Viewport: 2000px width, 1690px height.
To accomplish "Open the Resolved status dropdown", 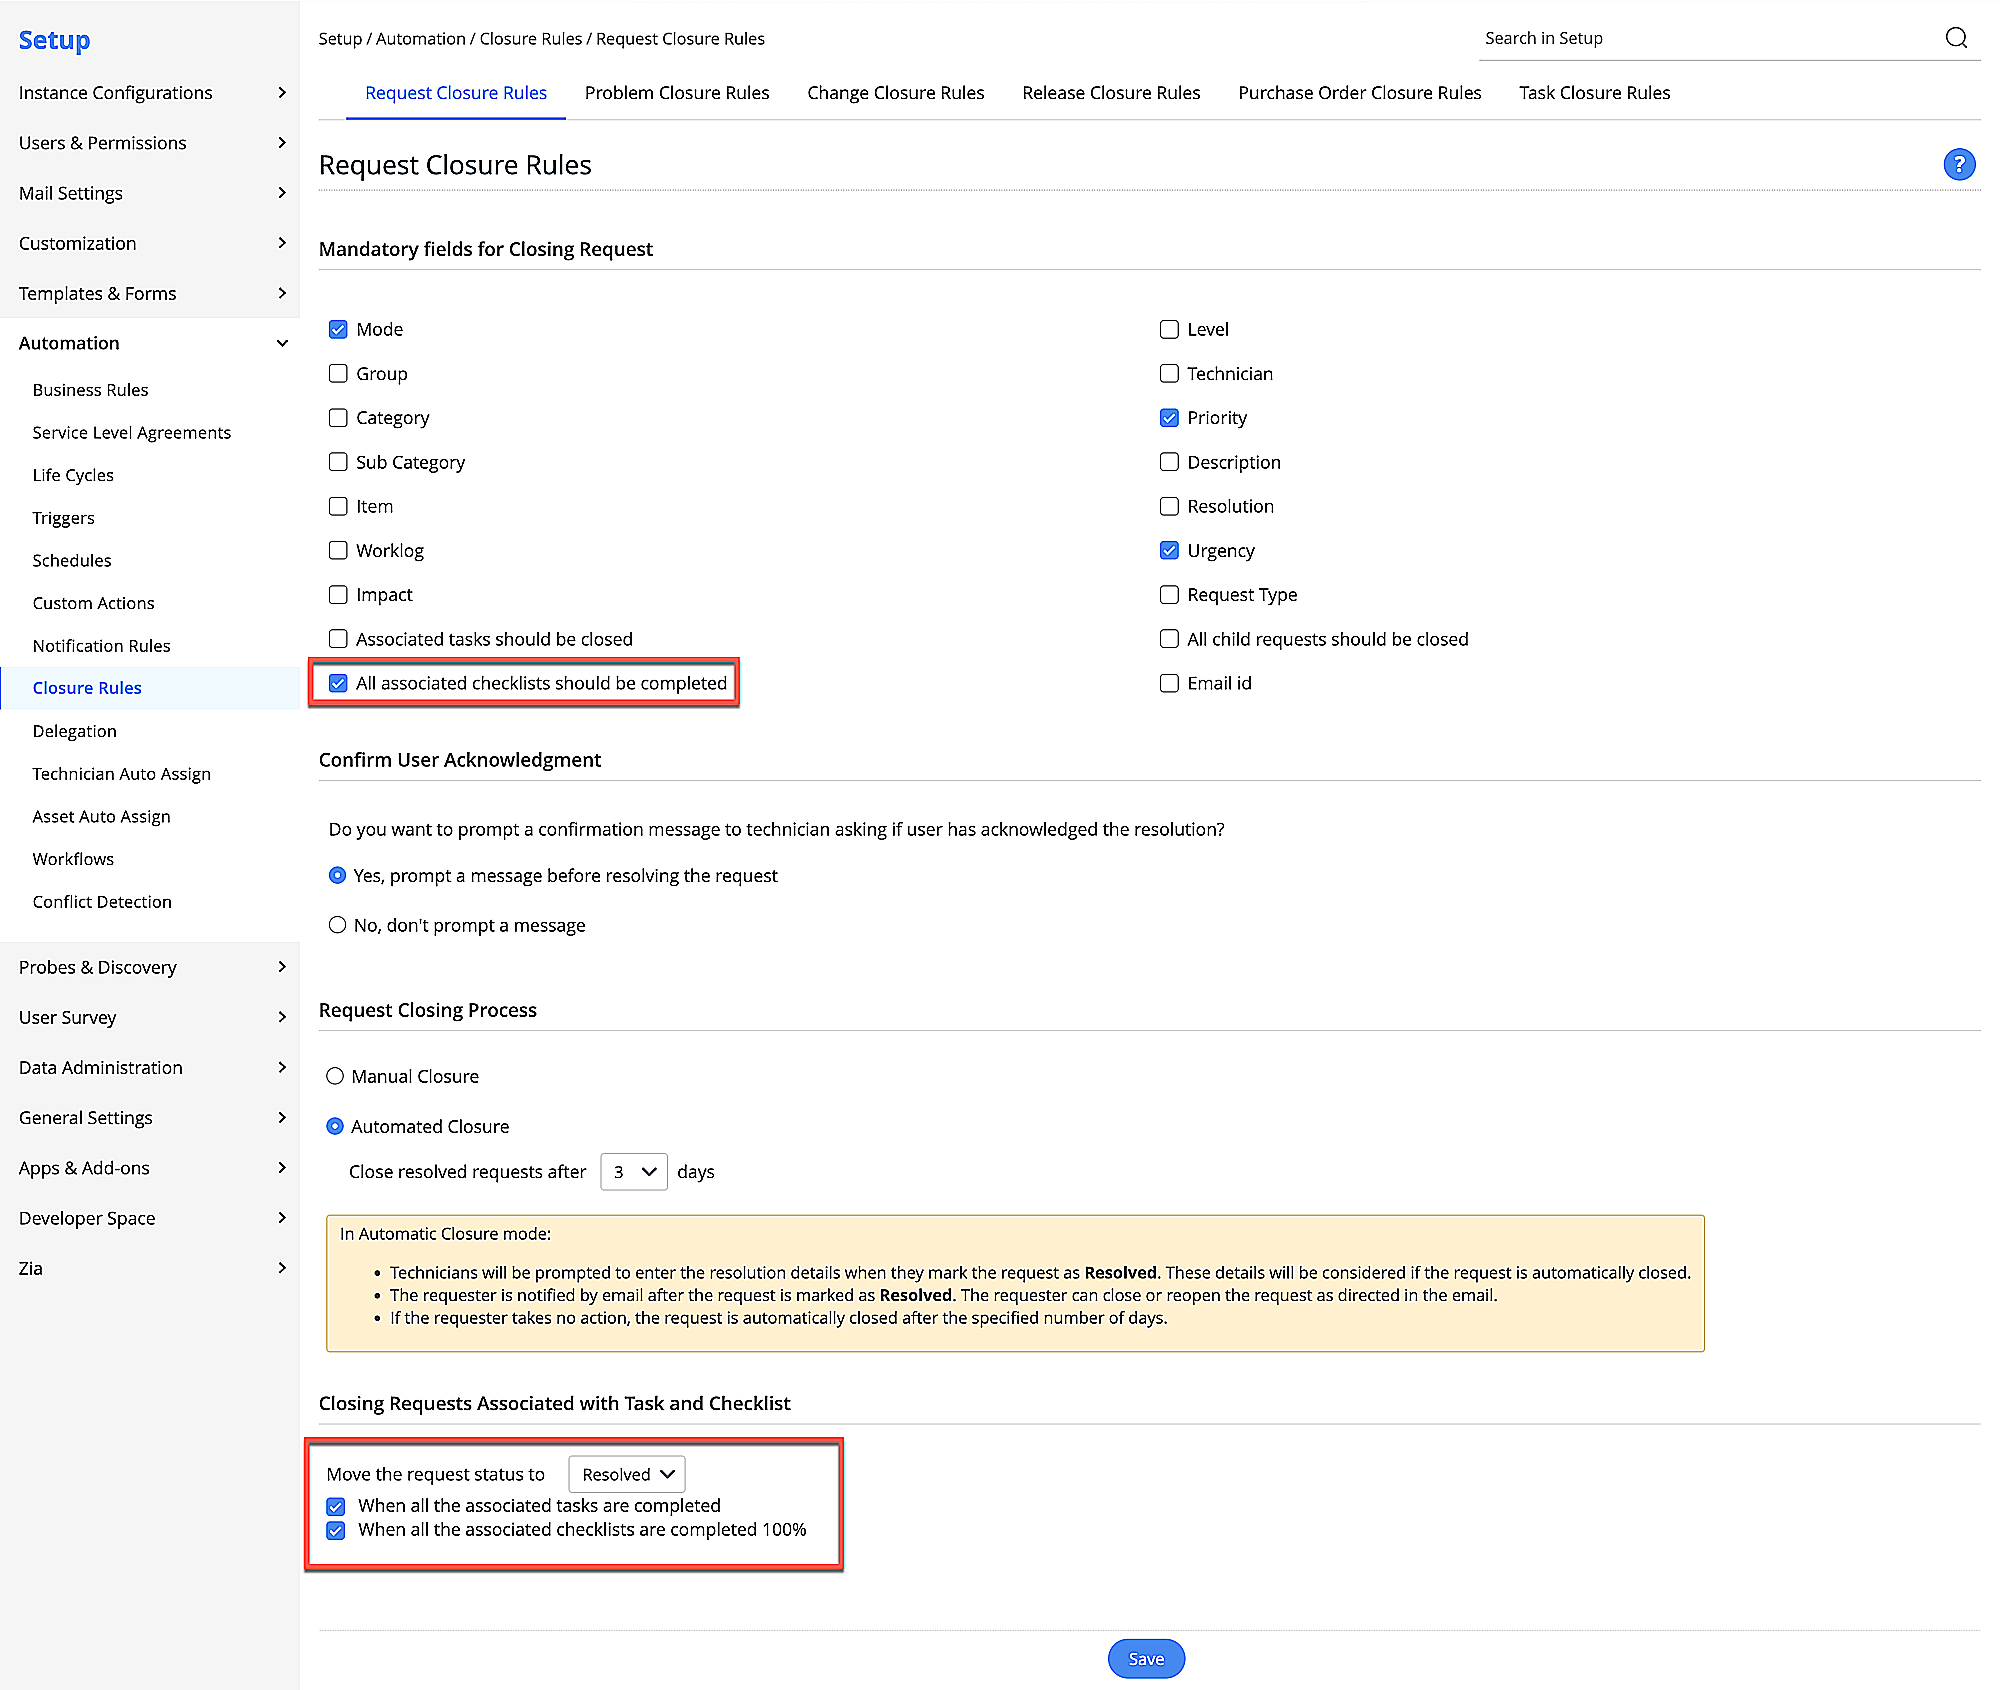I will 626,1473.
